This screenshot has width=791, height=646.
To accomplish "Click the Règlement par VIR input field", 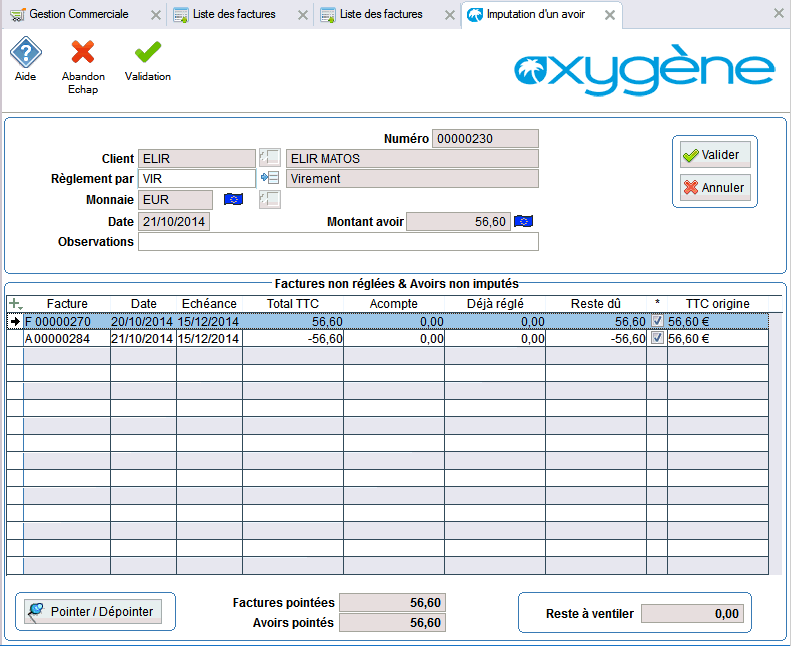I will [196, 179].
